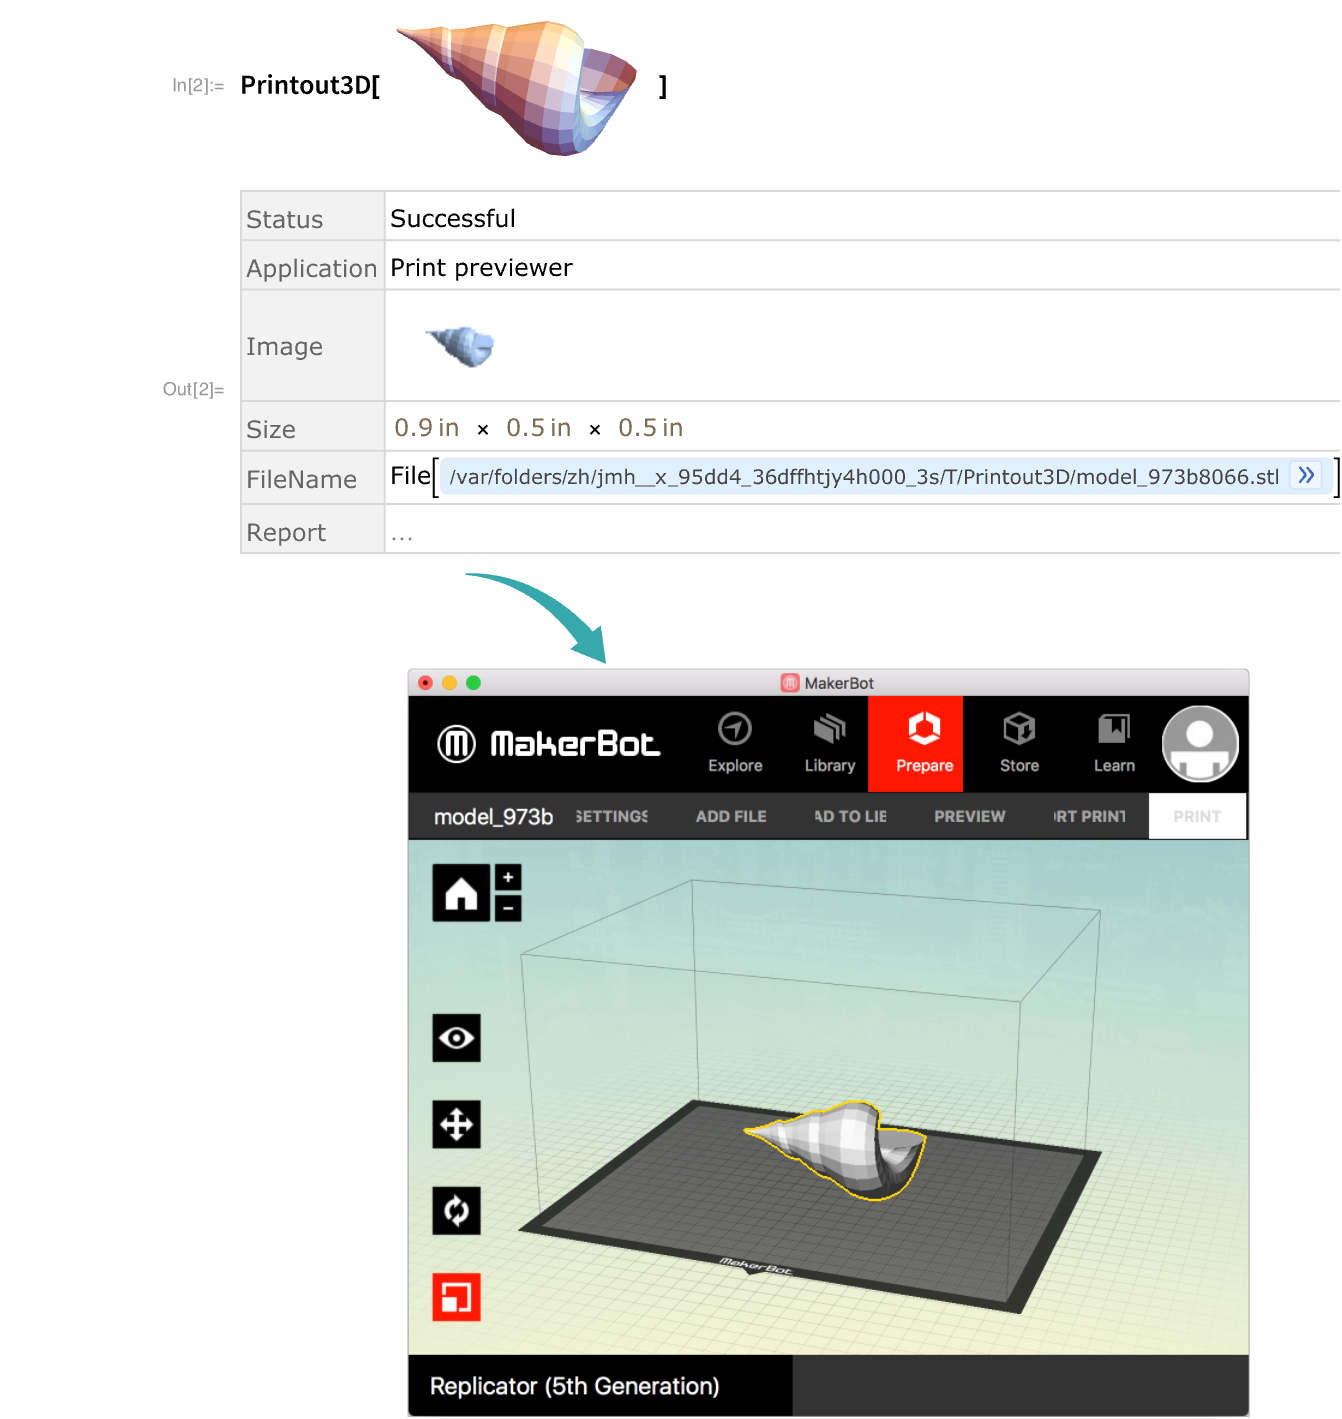Open the MakerBot Store

pyautogui.click(x=1019, y=743)
